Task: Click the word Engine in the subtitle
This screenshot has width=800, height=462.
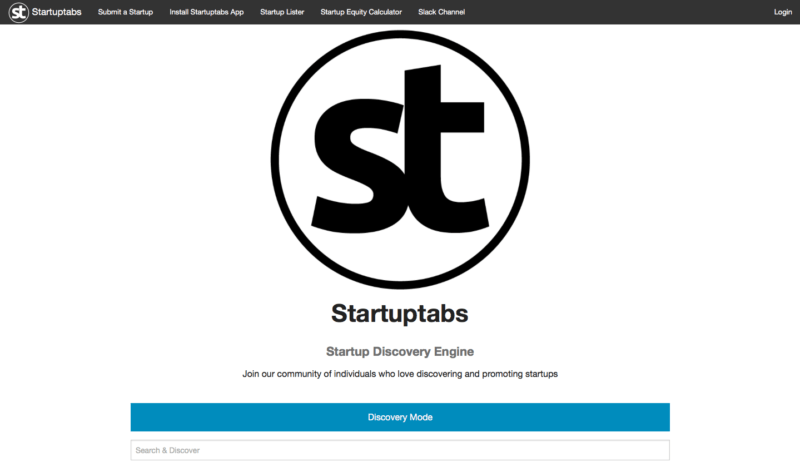Action: click(452, 352)
